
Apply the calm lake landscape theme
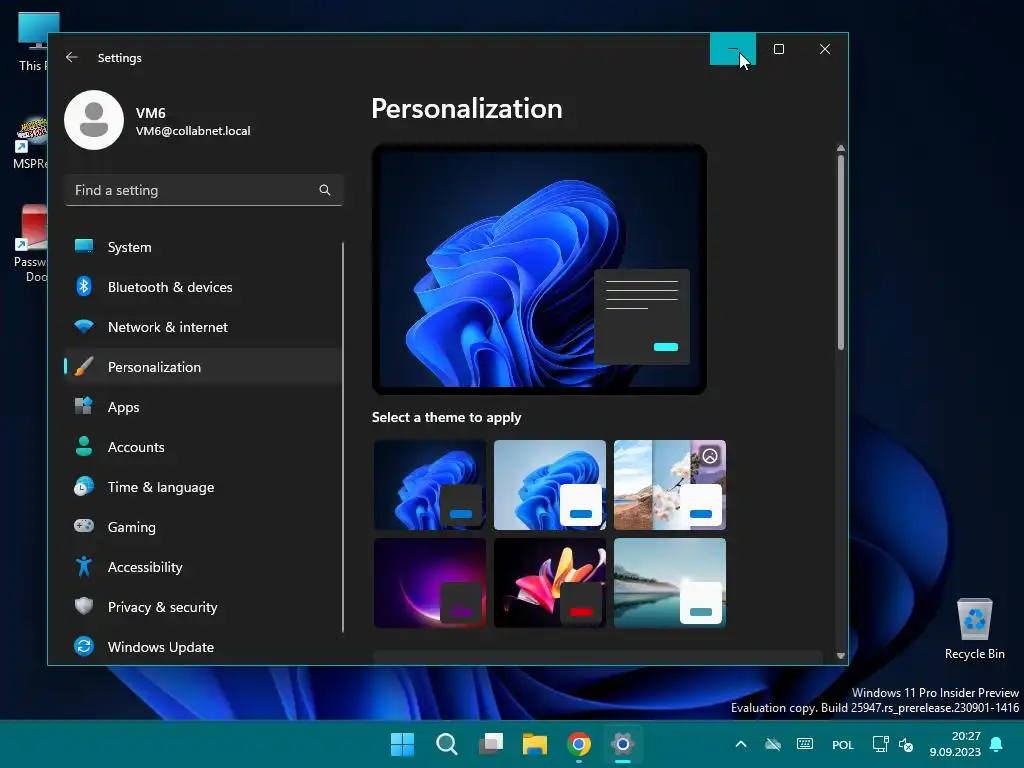670,583
